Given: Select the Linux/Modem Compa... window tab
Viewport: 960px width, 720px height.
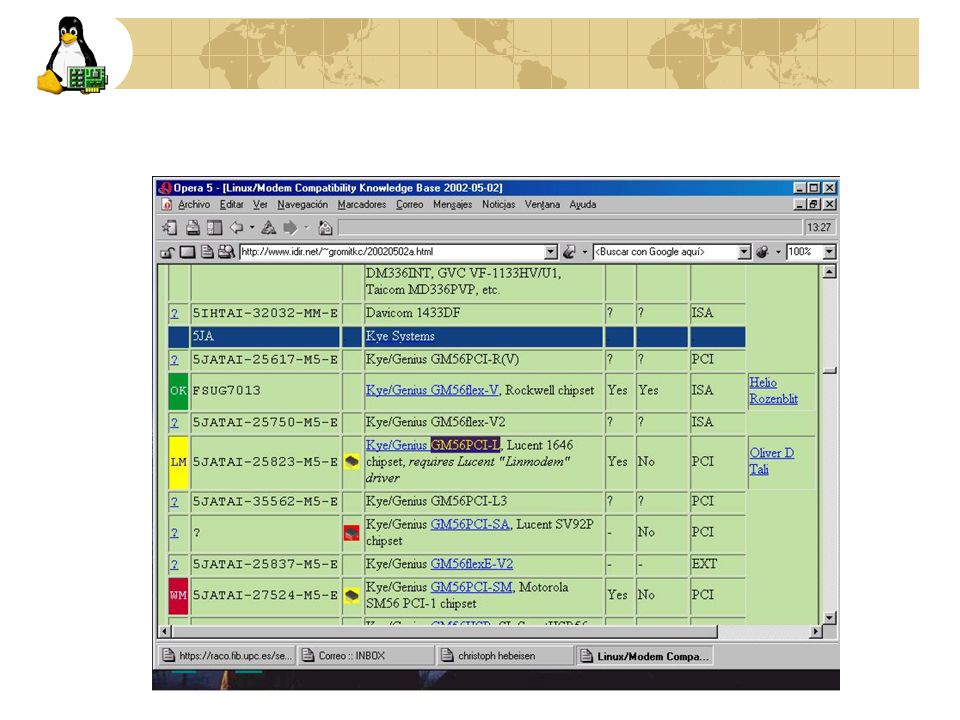Looking at the screenshot, I should point(645,656).
